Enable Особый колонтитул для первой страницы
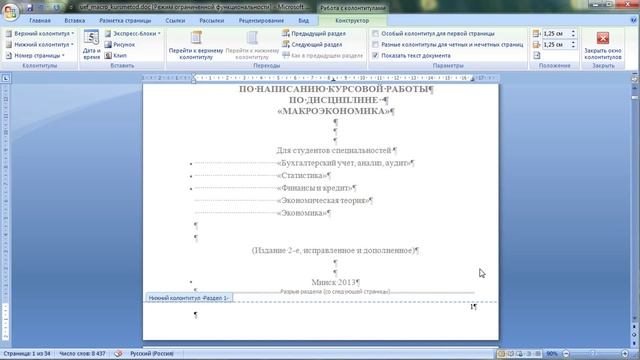Viewport: 640px width, 360px height. point(433,33)
